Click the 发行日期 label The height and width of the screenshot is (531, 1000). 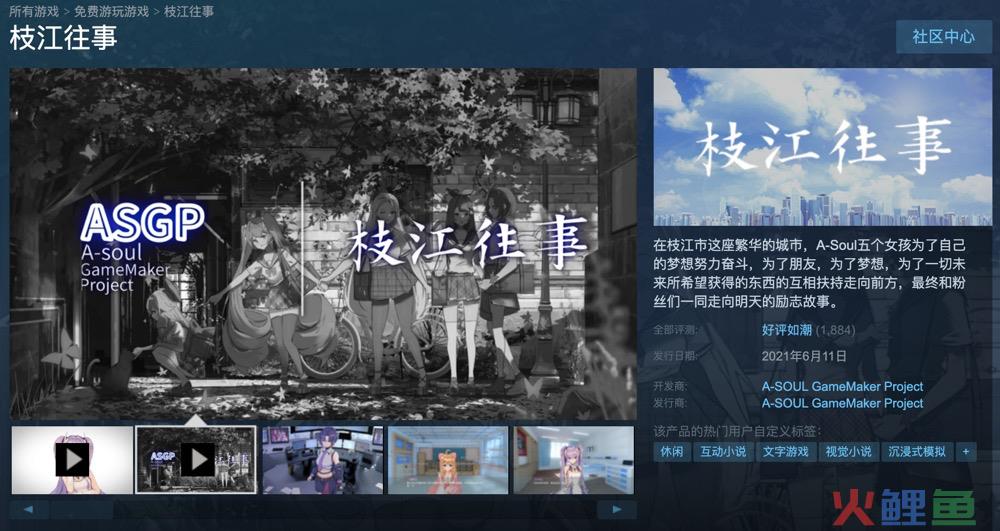tap(677, 356)
